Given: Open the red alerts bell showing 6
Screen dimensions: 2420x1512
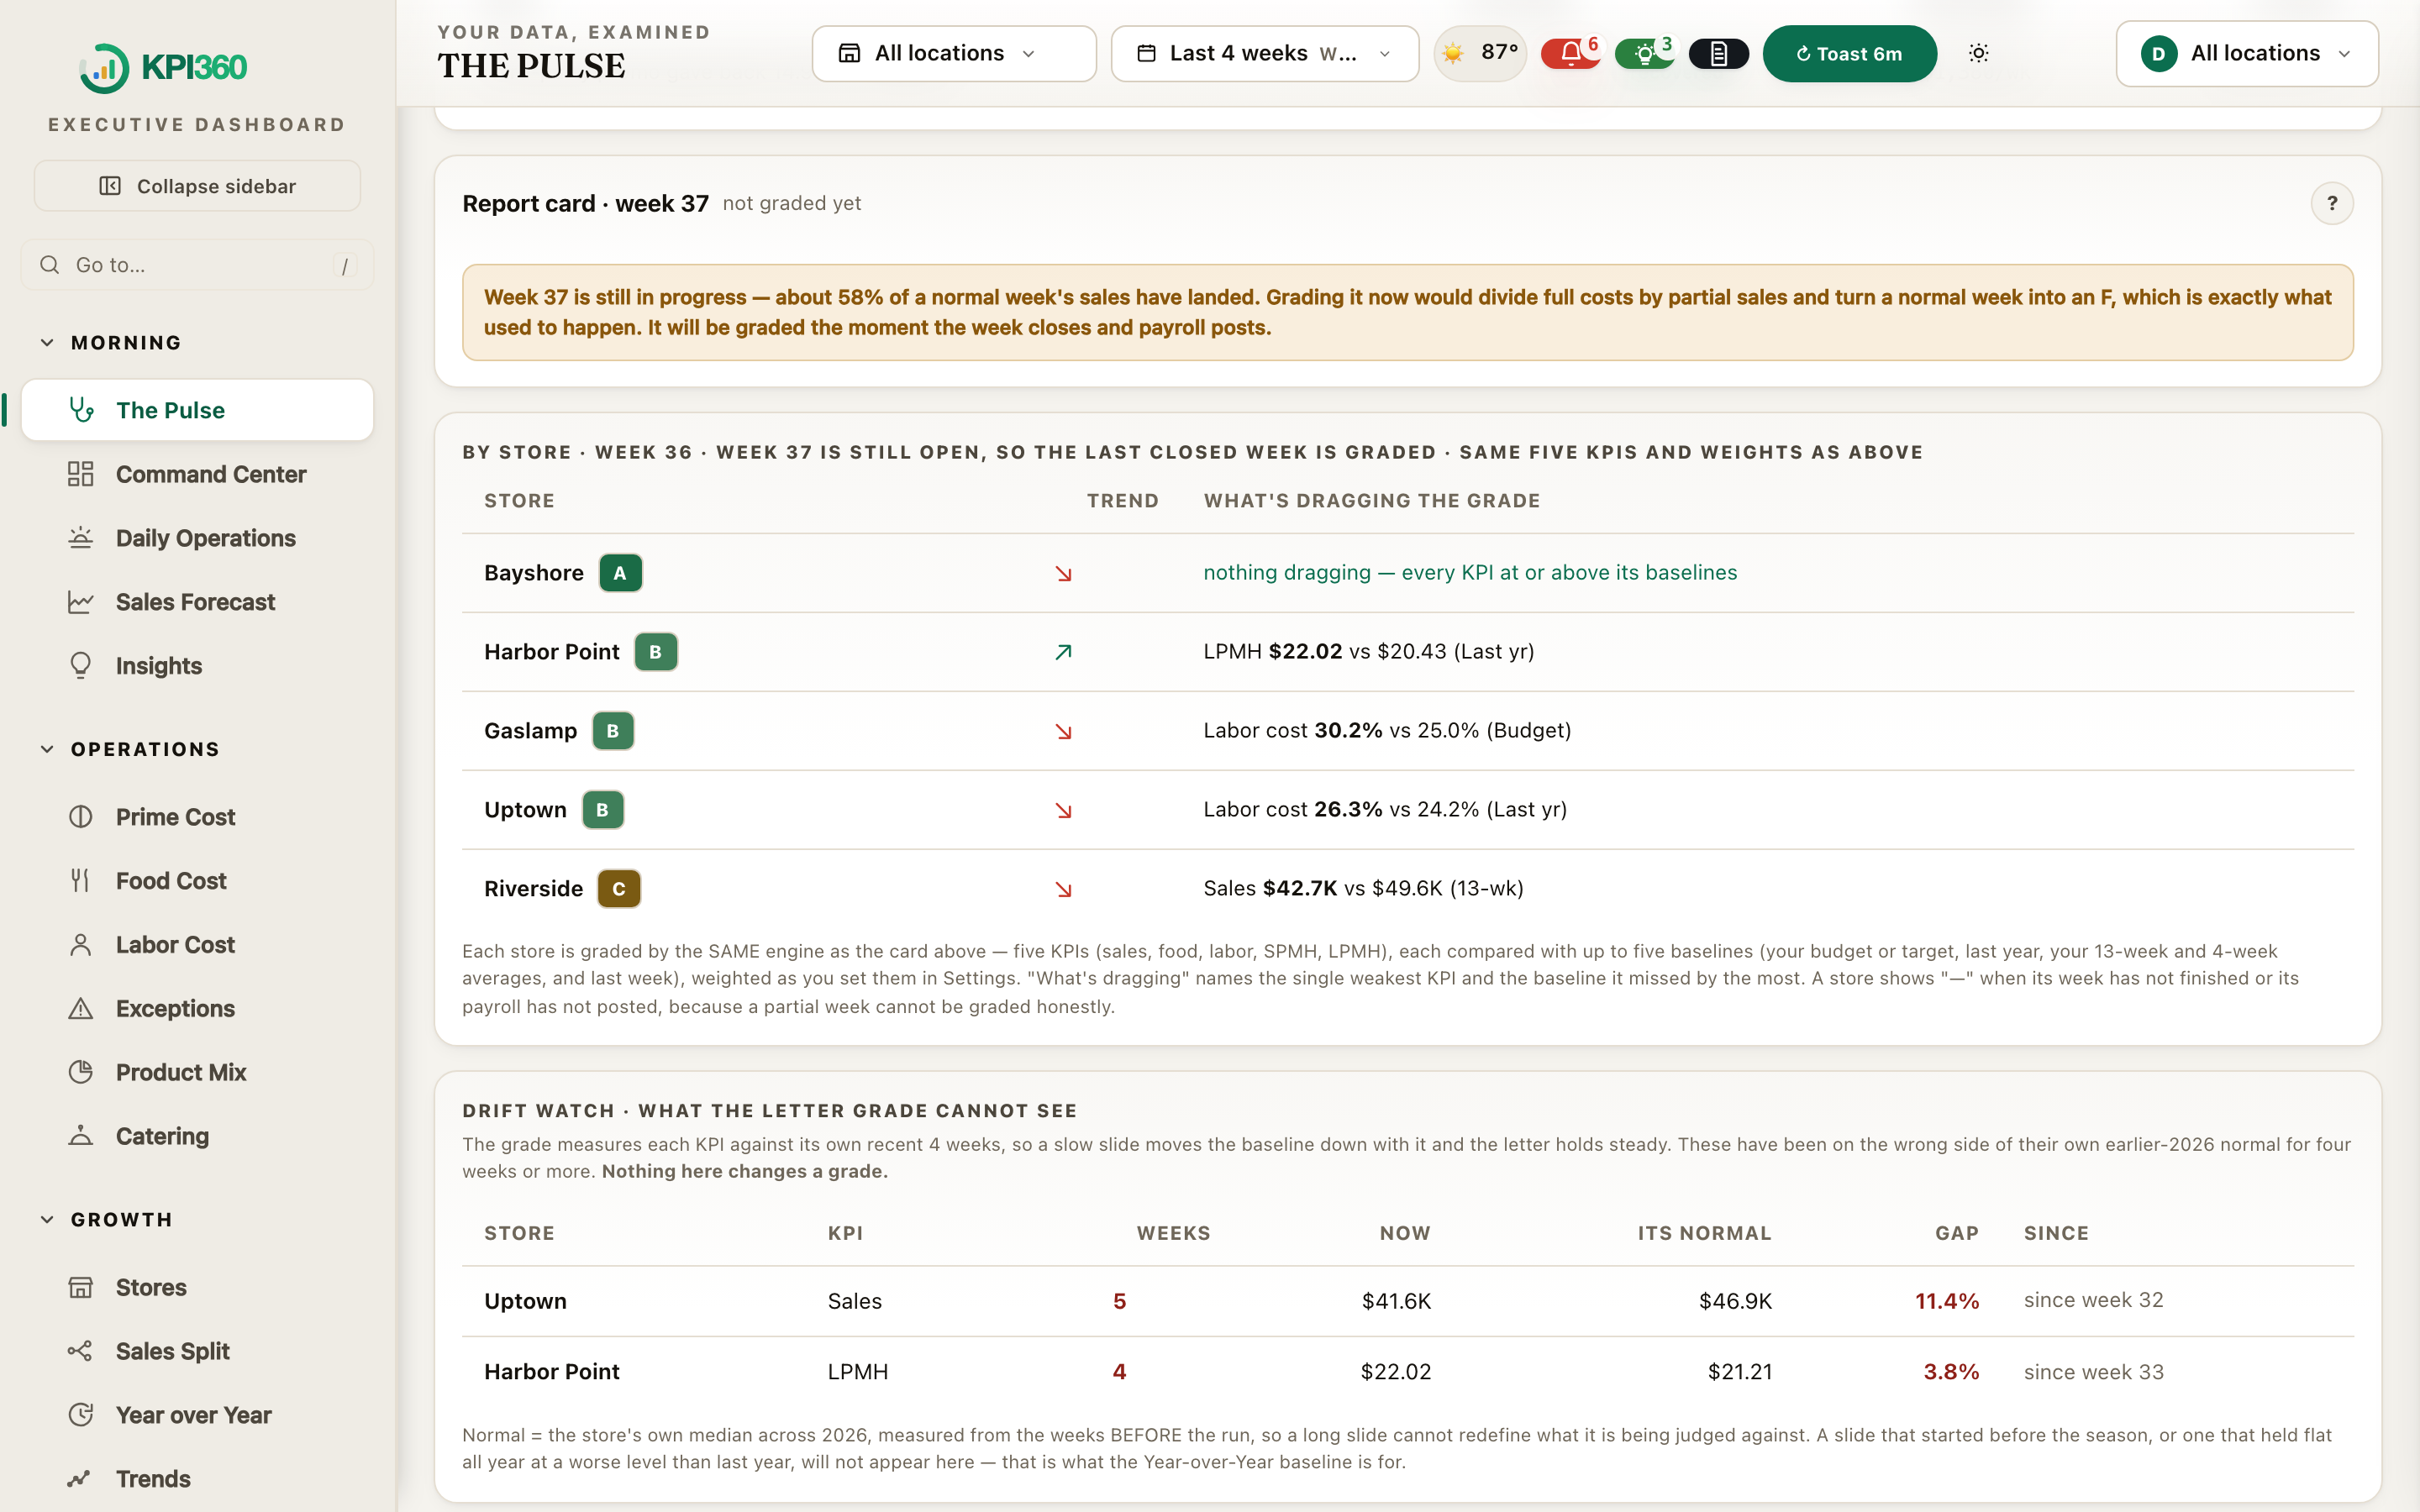Looking at the screenshot, I should pos(1571,53).
